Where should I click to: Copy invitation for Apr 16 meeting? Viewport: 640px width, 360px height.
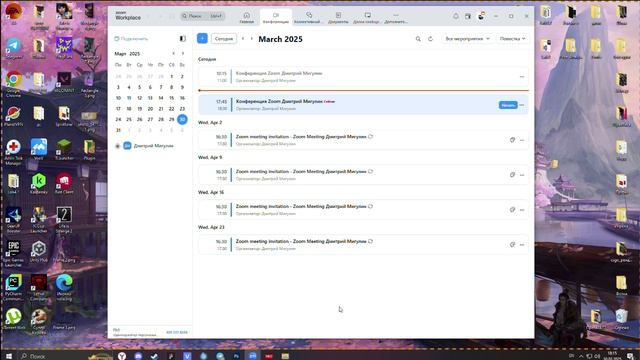point(512,210)
